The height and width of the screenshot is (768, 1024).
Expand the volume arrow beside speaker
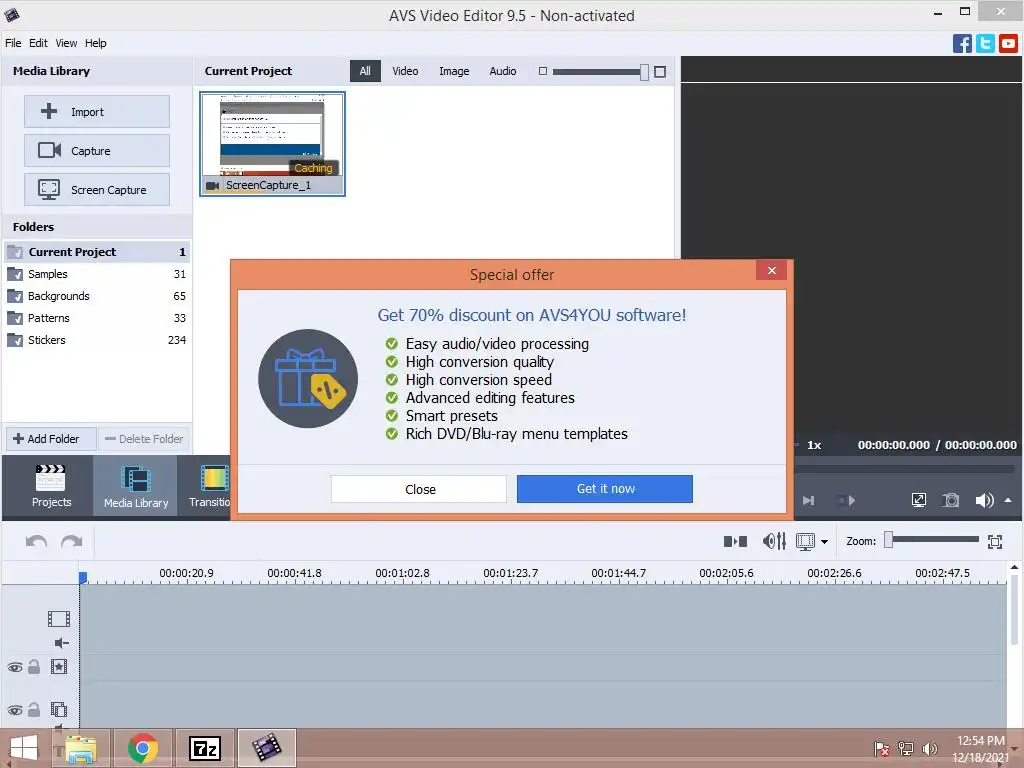click(1008, 500)
